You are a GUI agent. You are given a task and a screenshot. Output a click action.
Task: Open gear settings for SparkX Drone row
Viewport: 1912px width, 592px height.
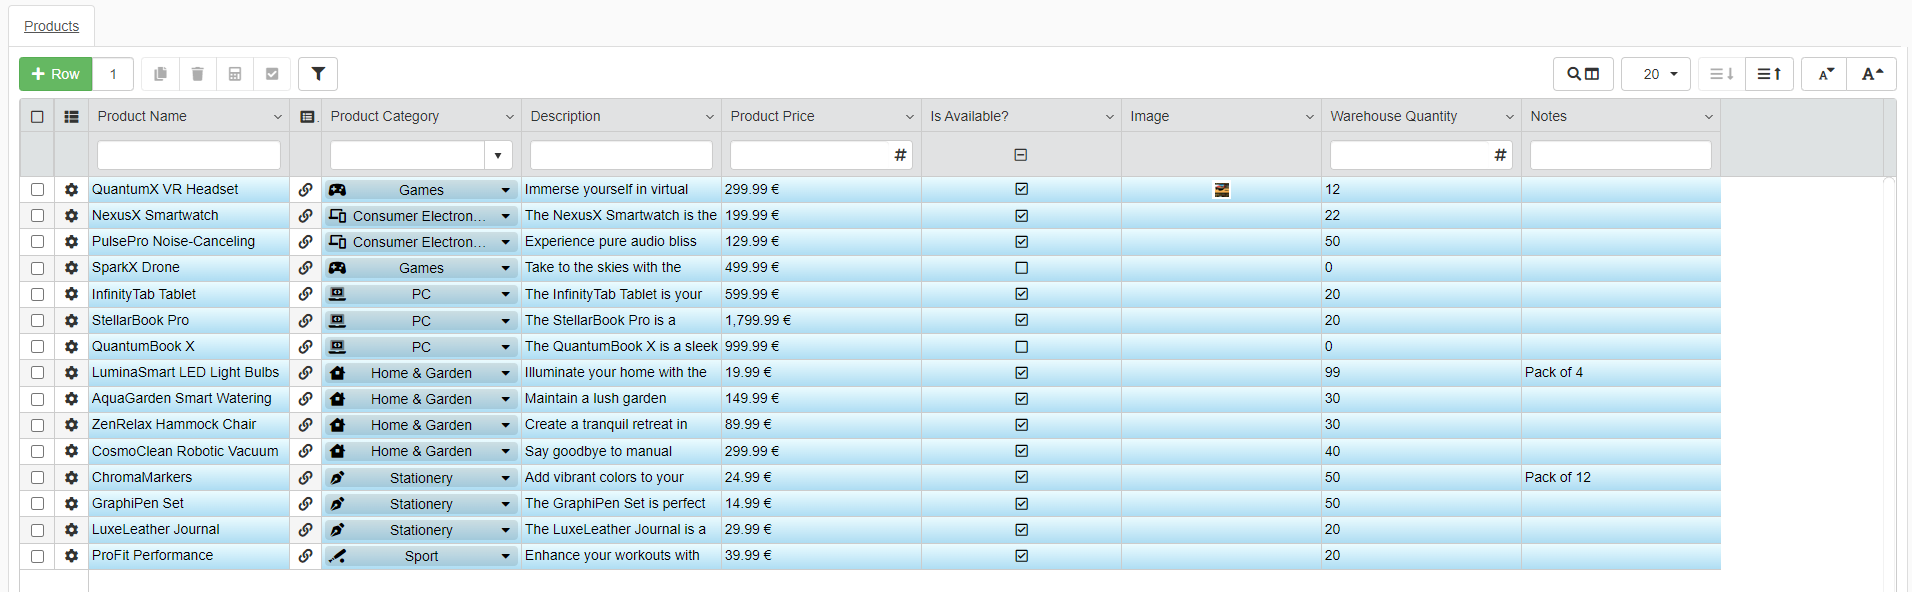[x=71, y=268]
